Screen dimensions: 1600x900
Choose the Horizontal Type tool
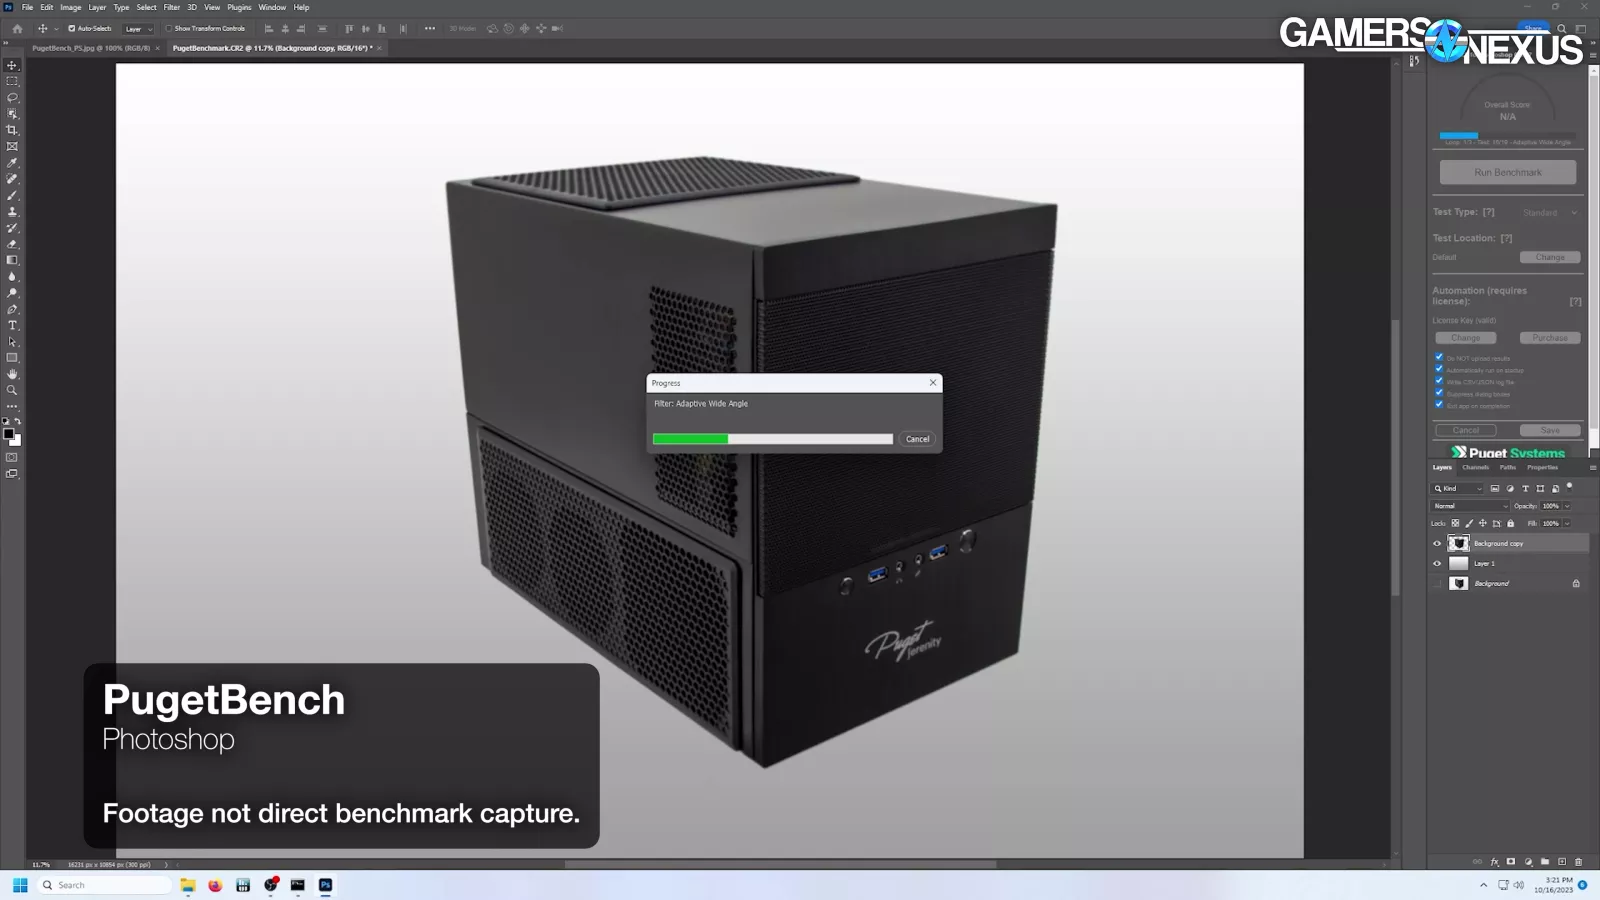(x=12, y=326)
